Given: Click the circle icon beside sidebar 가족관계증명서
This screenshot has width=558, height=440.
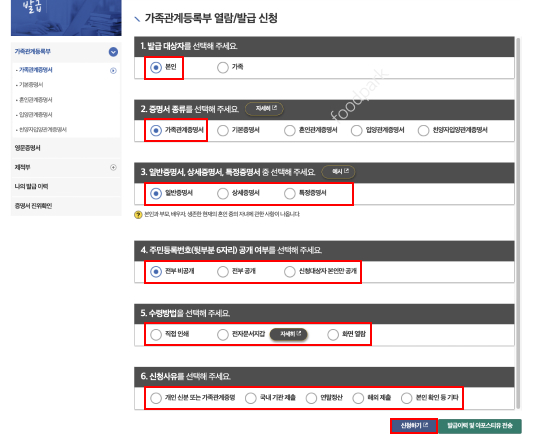Looking at the screenshot, I should tap(113, 70).
